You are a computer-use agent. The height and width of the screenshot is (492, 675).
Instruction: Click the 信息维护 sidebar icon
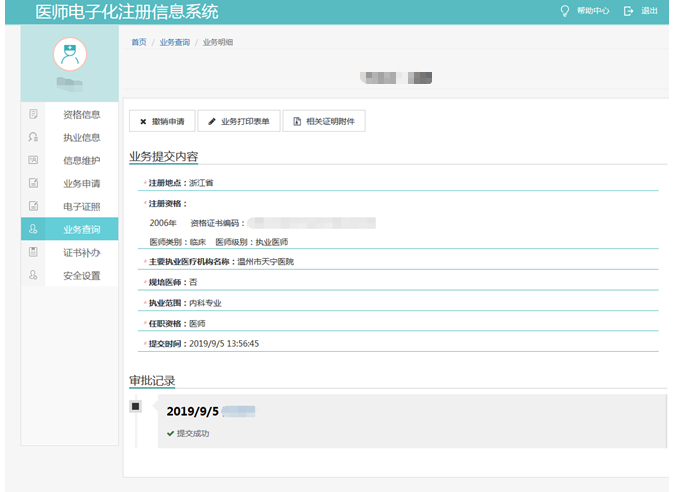(x=33, y=160)
